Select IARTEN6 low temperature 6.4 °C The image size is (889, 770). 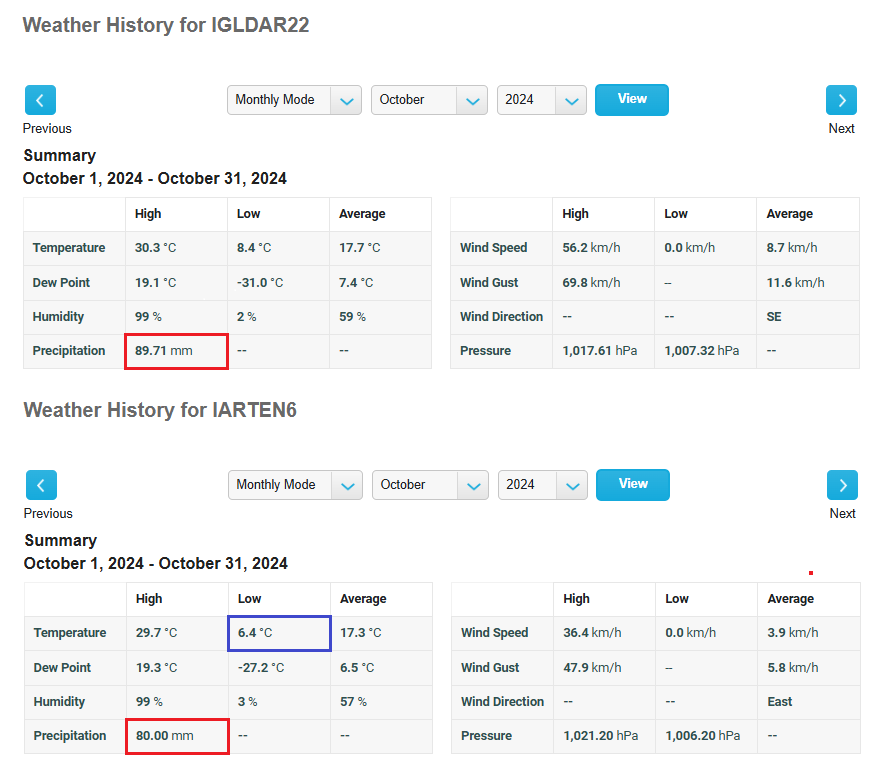pos(255,633)
